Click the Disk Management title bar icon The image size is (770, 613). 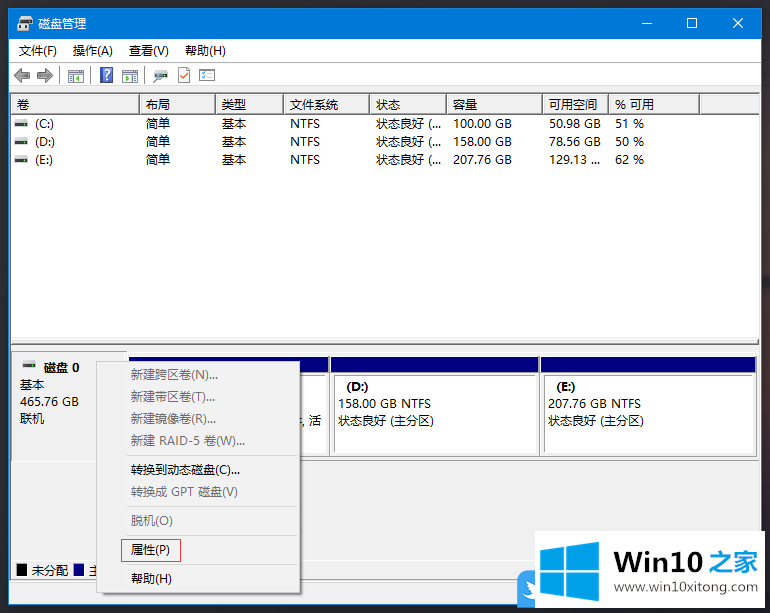coord(25,23)
